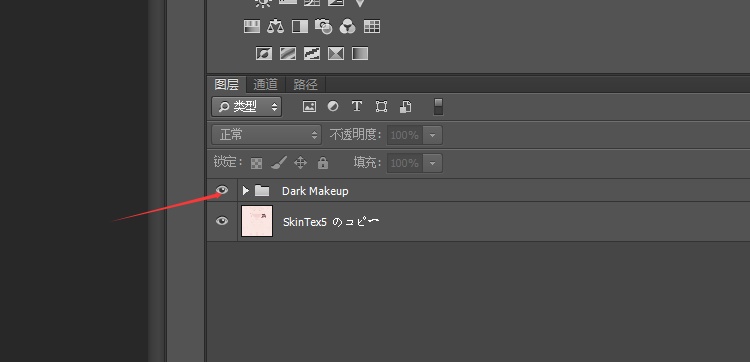The width and height of the screenshot is (750, 362).
Task: Add a Posterize adjustment layer
Action: pyautogui.click(x=288, y=53)
